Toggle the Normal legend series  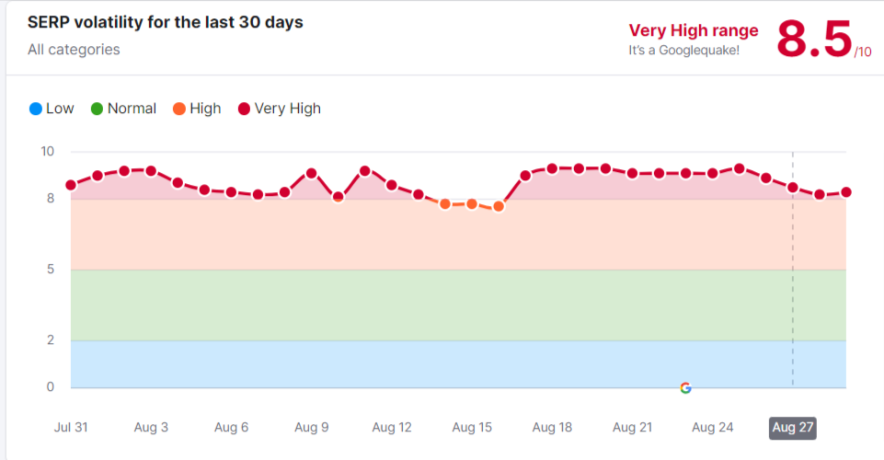coord(124,109)
